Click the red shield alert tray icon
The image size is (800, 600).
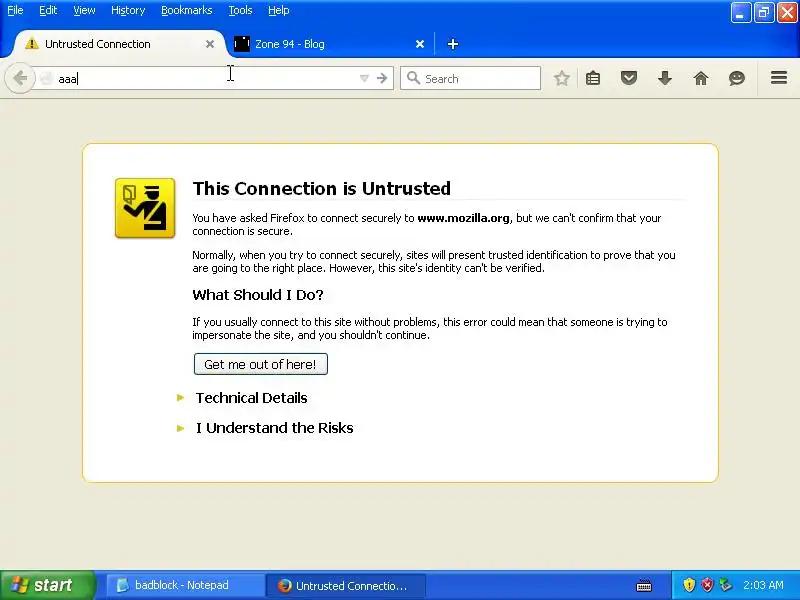coord(707,585)
